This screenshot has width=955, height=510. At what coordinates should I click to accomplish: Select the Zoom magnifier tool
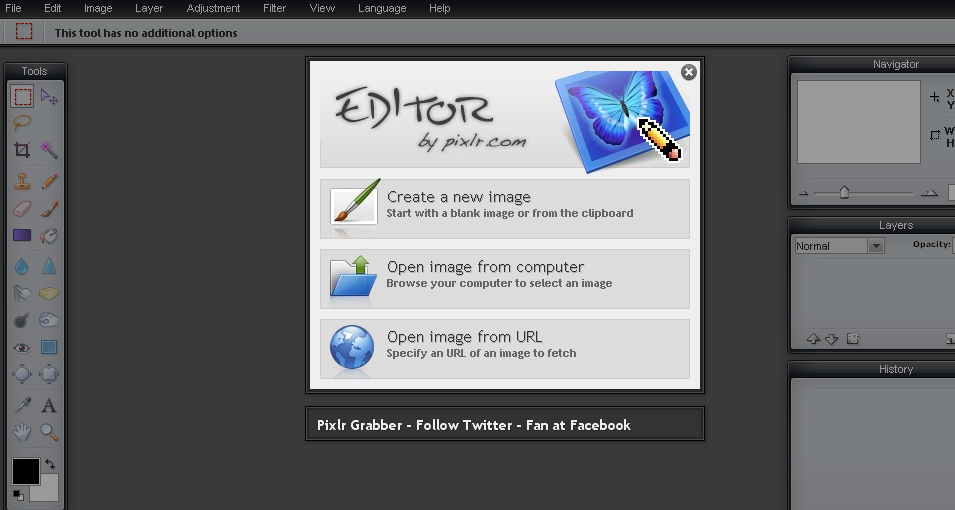49,432
